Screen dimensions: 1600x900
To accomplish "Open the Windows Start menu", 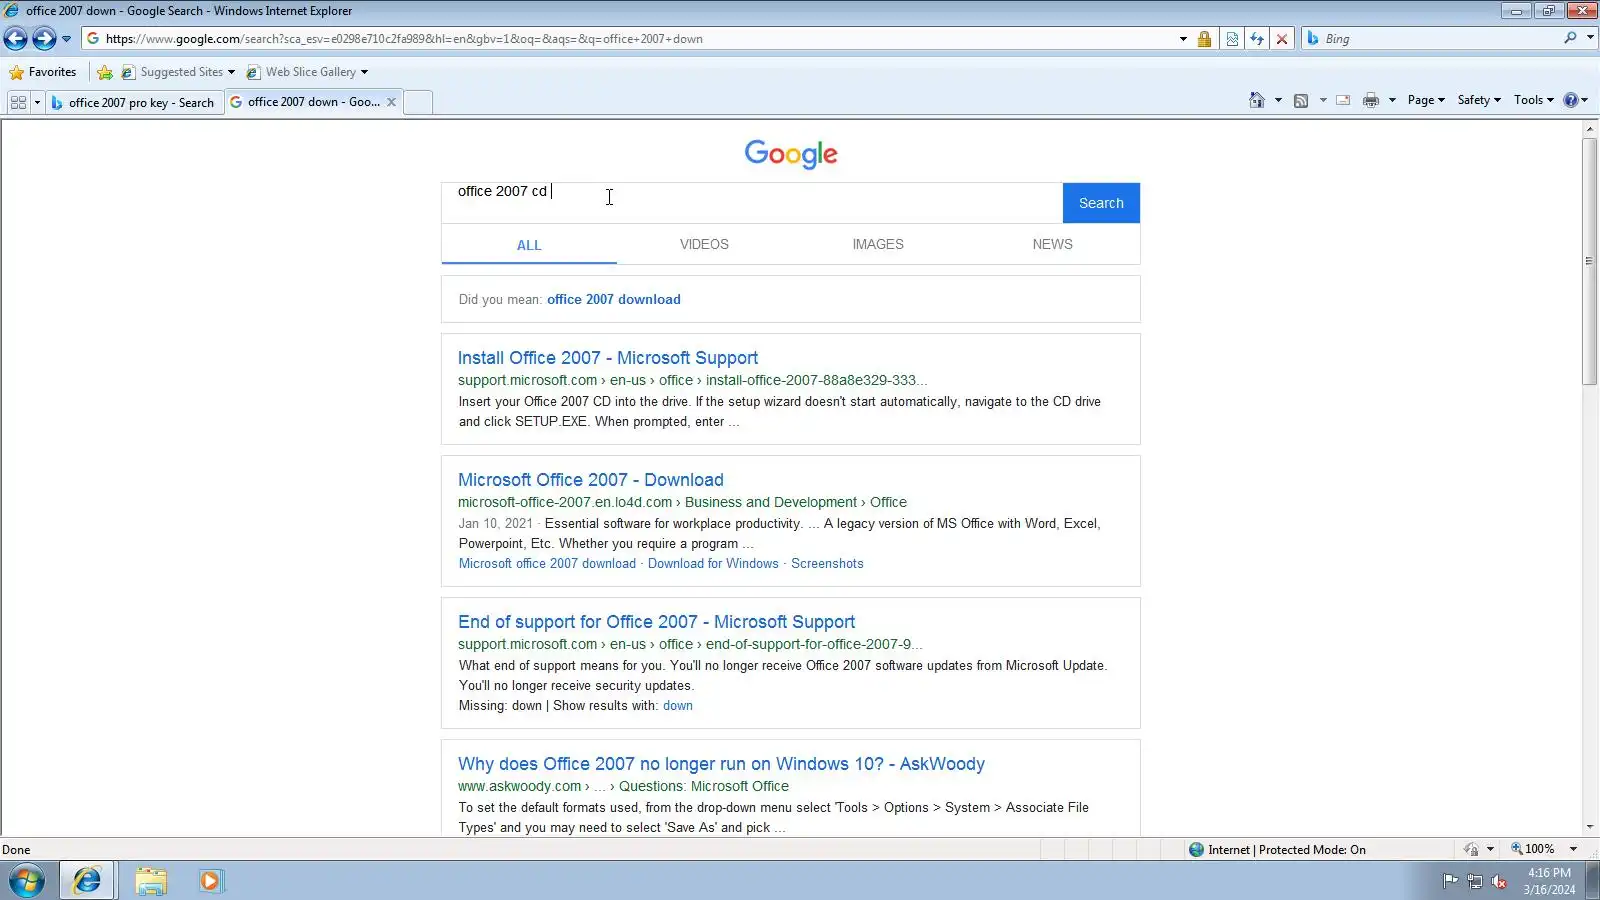I will tap(27, 881).
